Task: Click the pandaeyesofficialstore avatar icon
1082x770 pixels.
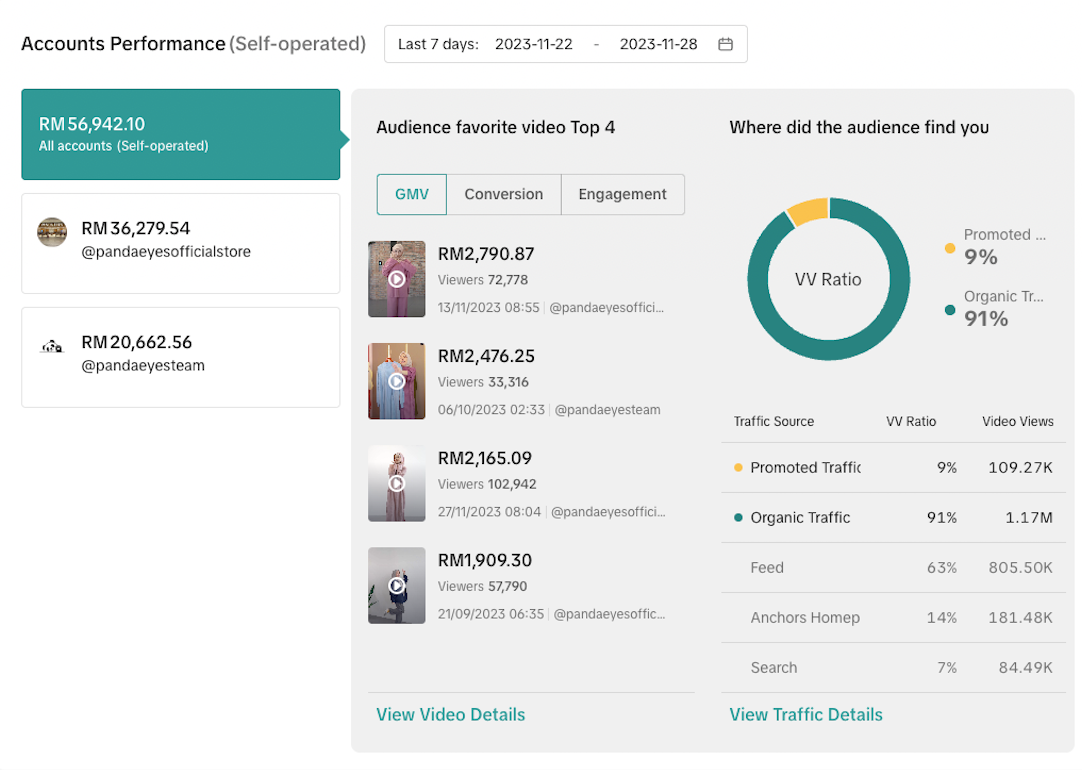Action: [x=52, y=232]
